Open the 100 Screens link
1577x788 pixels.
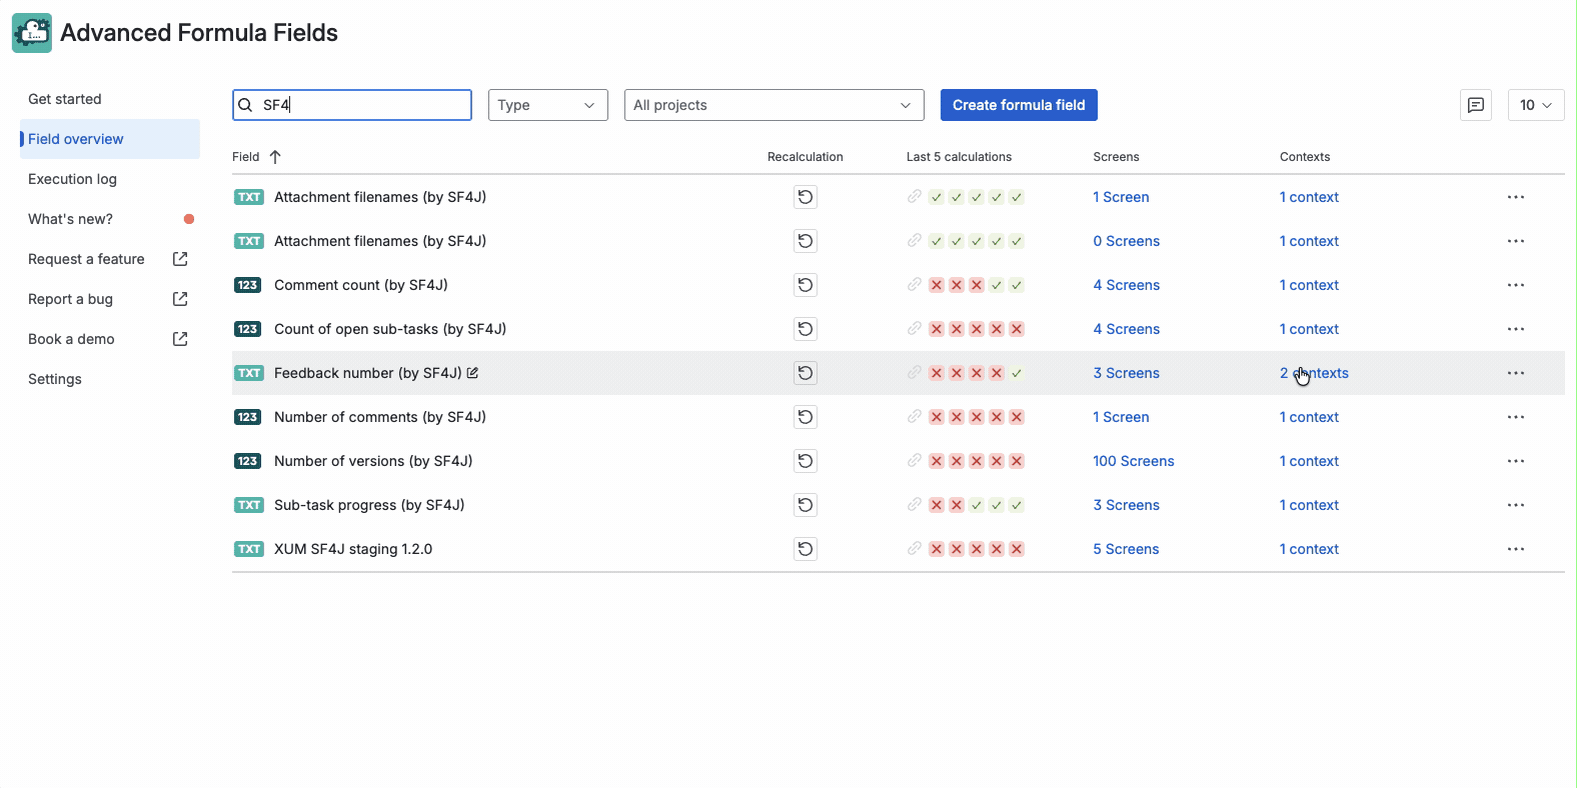point(1133,461)
